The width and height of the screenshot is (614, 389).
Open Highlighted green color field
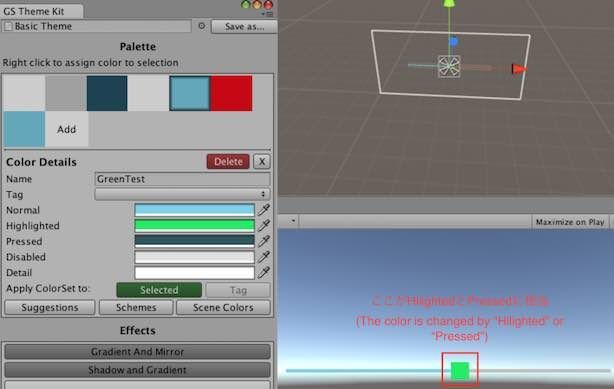pyautogui.click(x=194, y=226)
